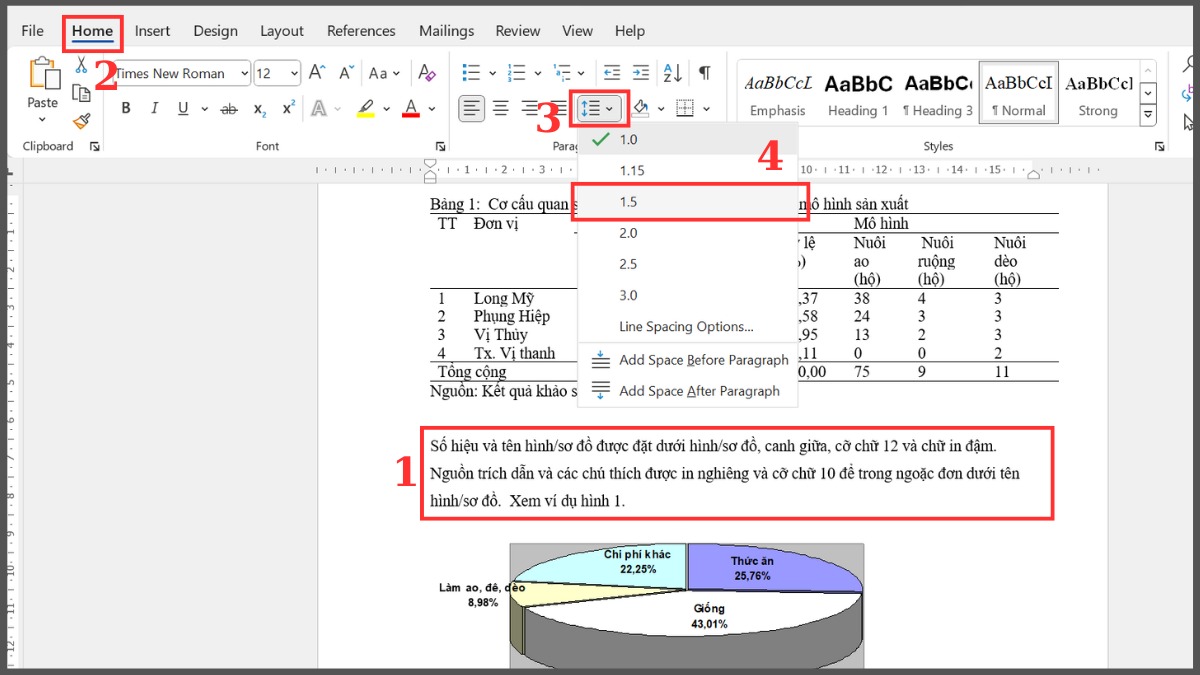Apply the Heading 1 style
The image size is (1200, 675).
coord(858,95)
